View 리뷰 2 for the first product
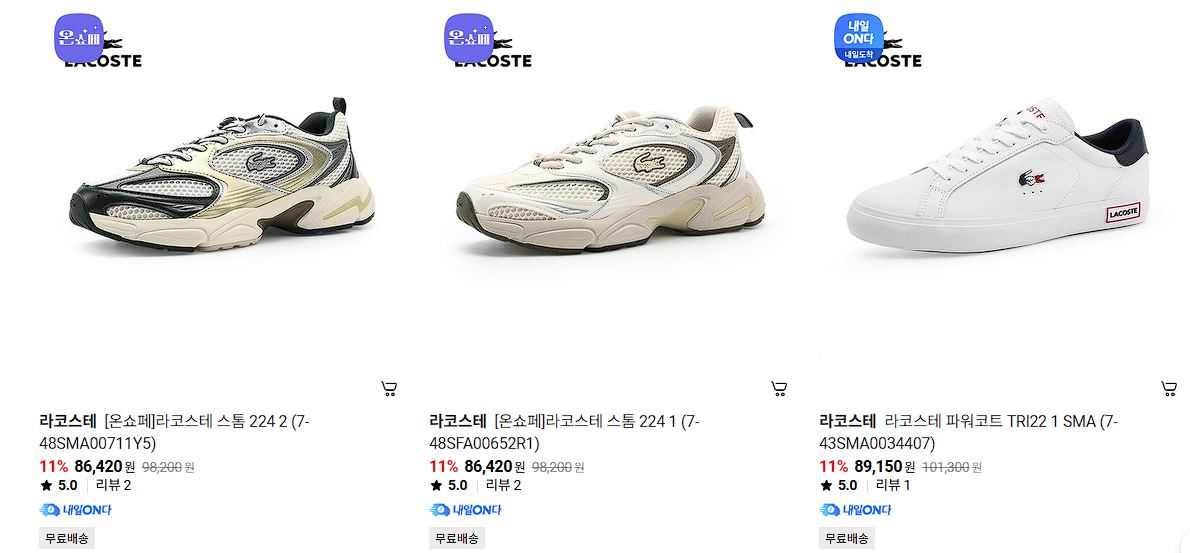The height and width of the screenshot is (553, 1190). click(113, 485)
